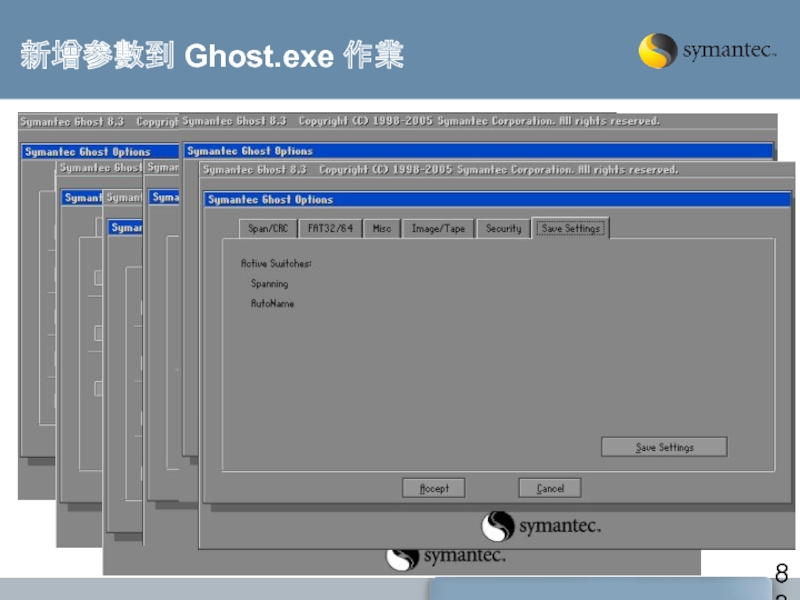Click the Symantec logo below Accept button

click(541, 526)
